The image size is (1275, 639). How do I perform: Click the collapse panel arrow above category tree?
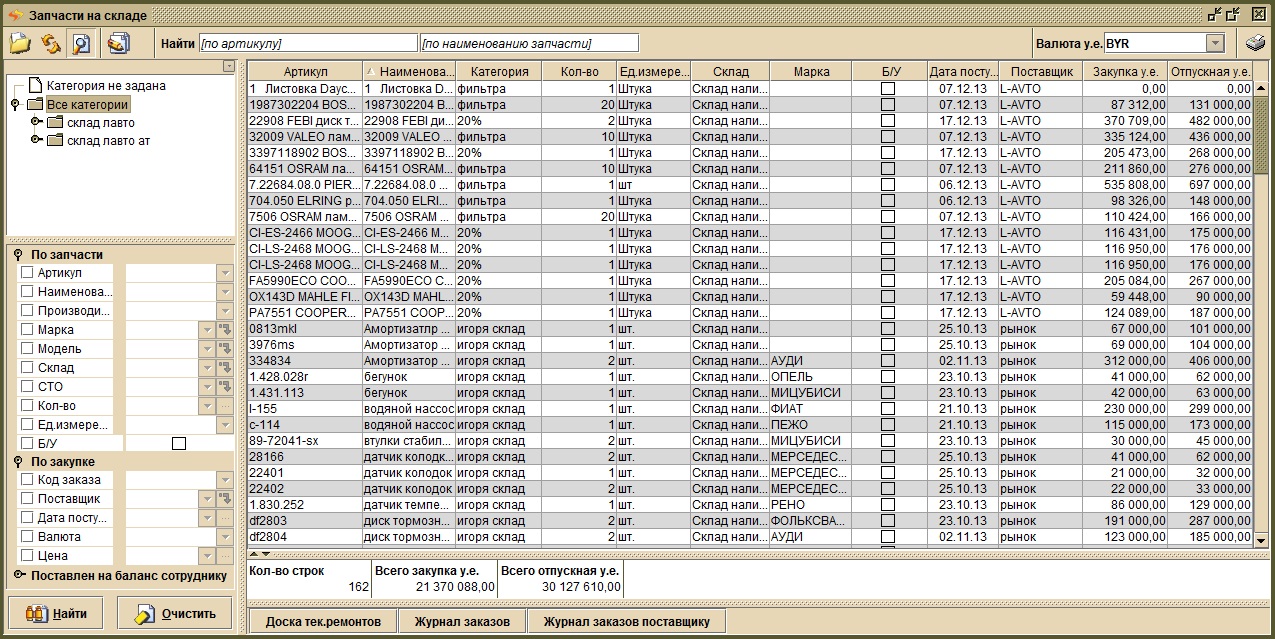point(229,66)
